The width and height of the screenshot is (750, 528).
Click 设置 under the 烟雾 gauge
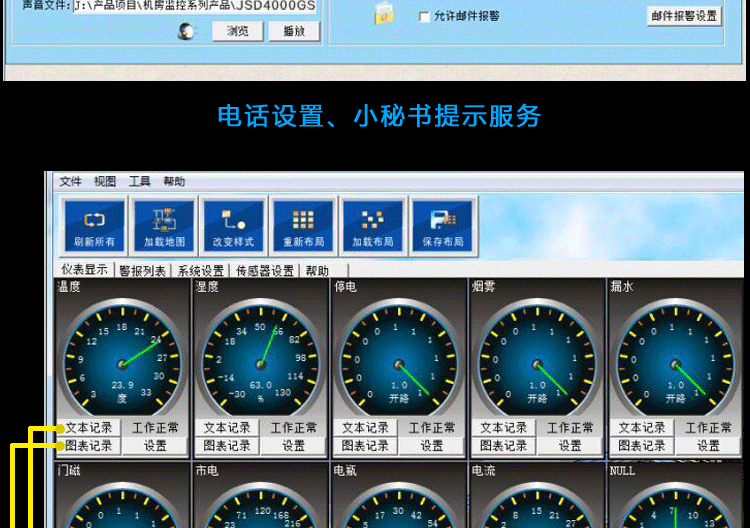click(x=570, y=446)
